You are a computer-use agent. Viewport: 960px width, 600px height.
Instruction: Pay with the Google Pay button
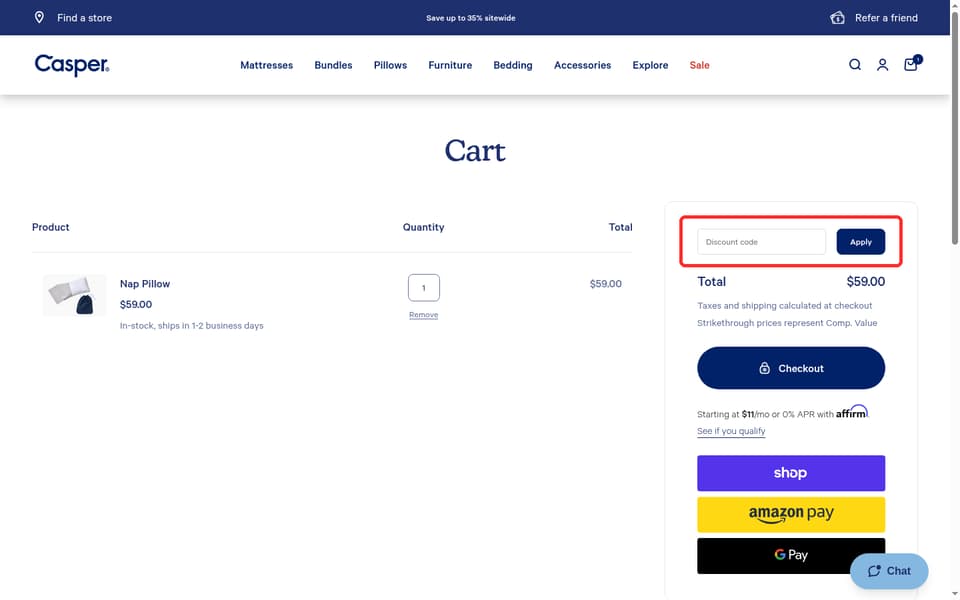tap(790, 555)
